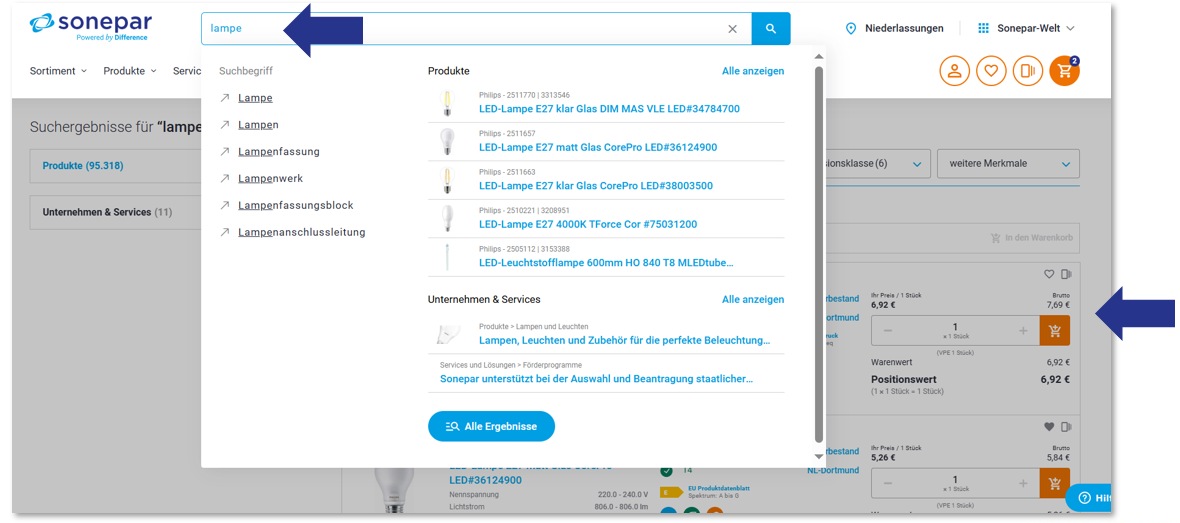The image size is (1180, 523).
Task: Add 5,26 € item to cart
Action: point(1054,483)
